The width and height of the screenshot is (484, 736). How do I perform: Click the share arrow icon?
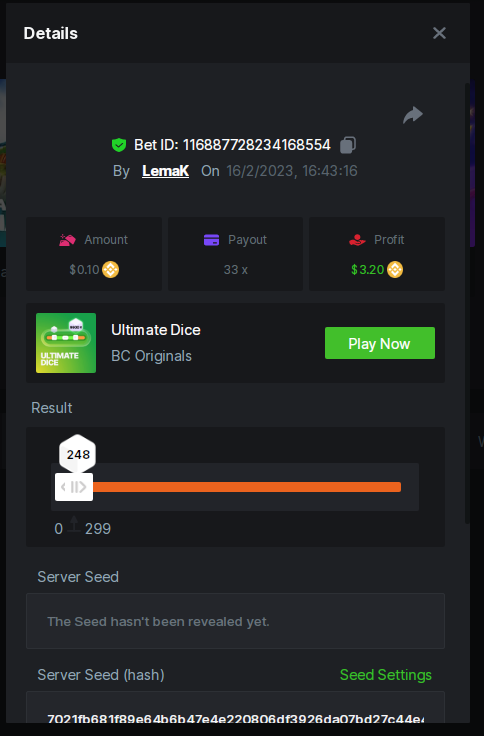pos(413,115)
